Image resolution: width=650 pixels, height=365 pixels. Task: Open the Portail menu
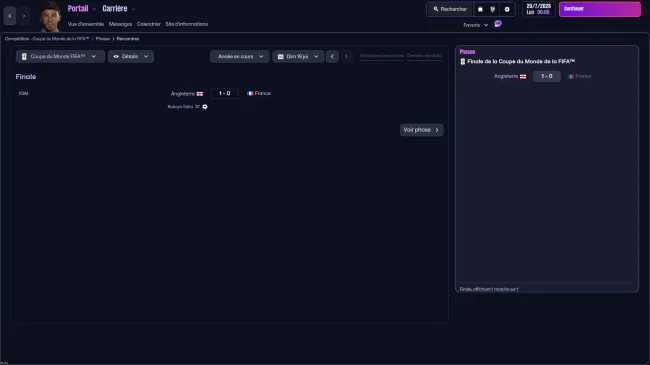(x=78, y=9)
